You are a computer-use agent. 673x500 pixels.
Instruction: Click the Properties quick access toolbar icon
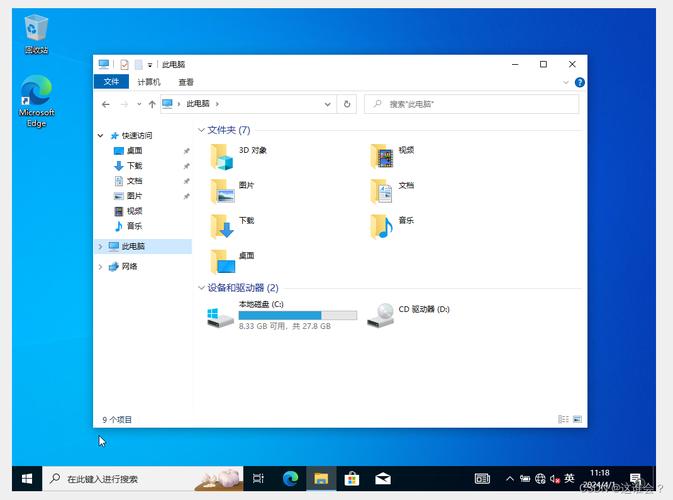(x=124, y=65)
